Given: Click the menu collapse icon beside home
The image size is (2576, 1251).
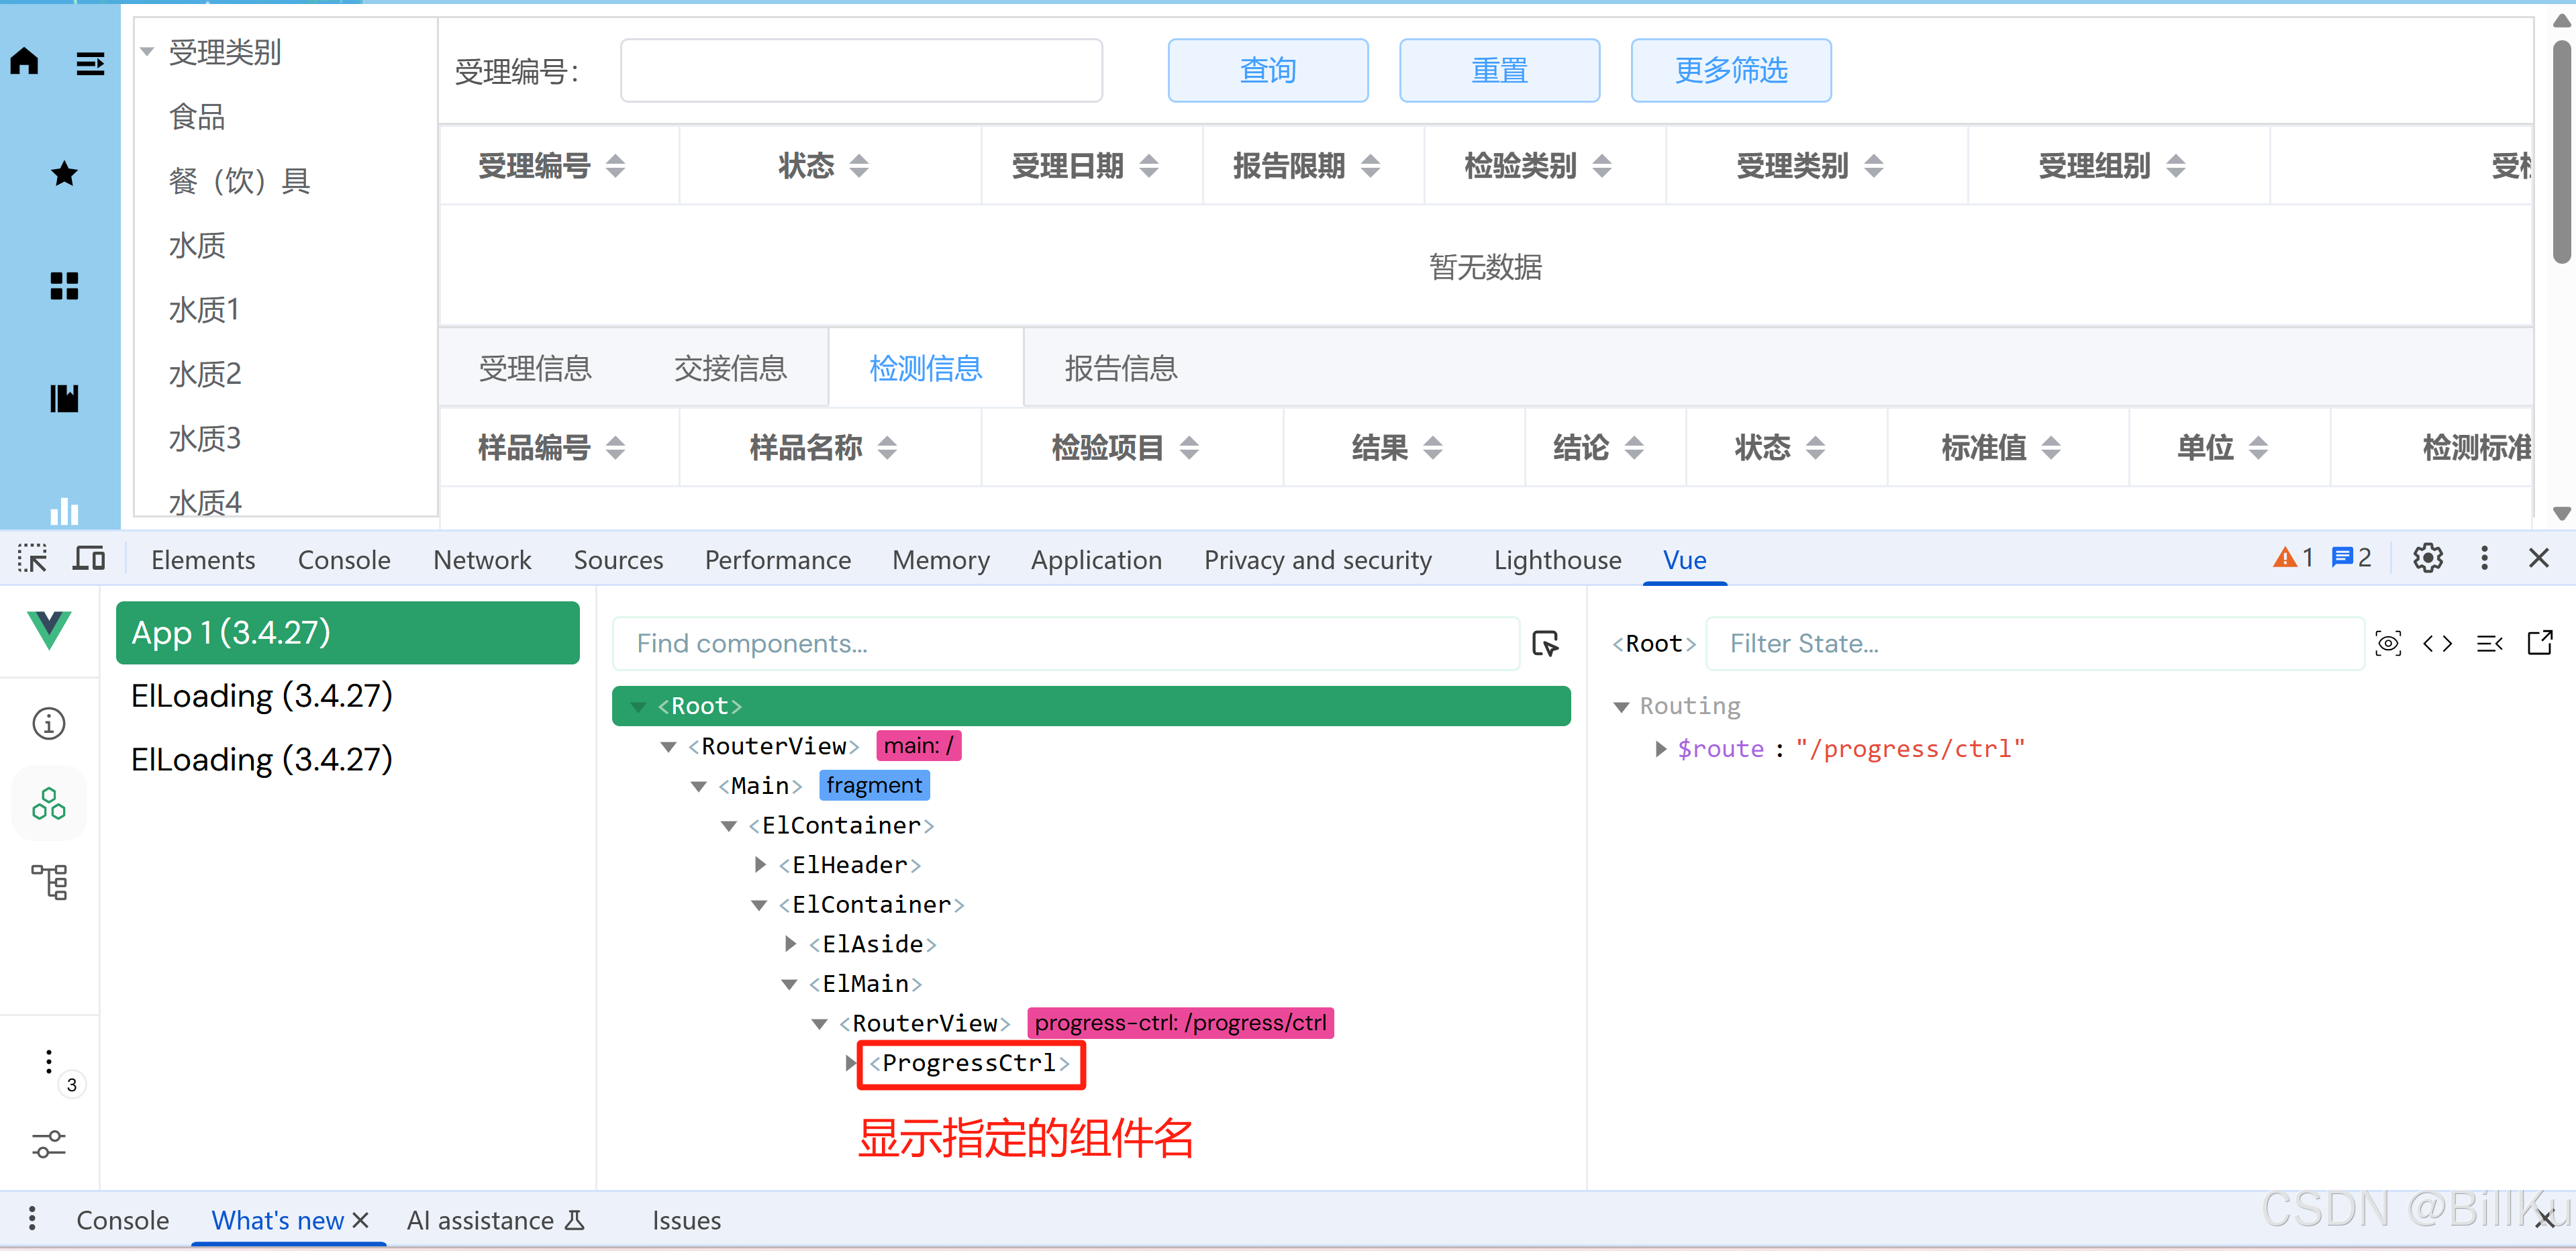Looking at the screenshot, I should pyautogui.click(x=90, y=64).
